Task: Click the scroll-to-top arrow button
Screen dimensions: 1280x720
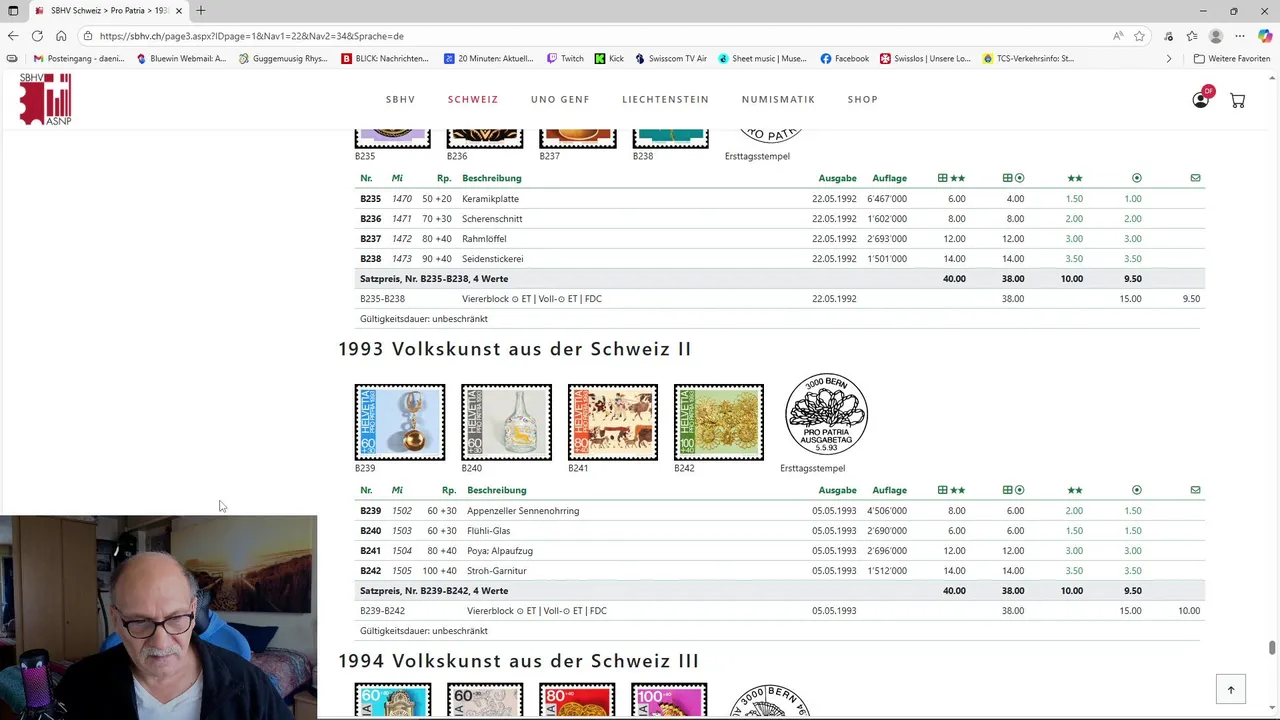Action: click(x=1231, y=689)
